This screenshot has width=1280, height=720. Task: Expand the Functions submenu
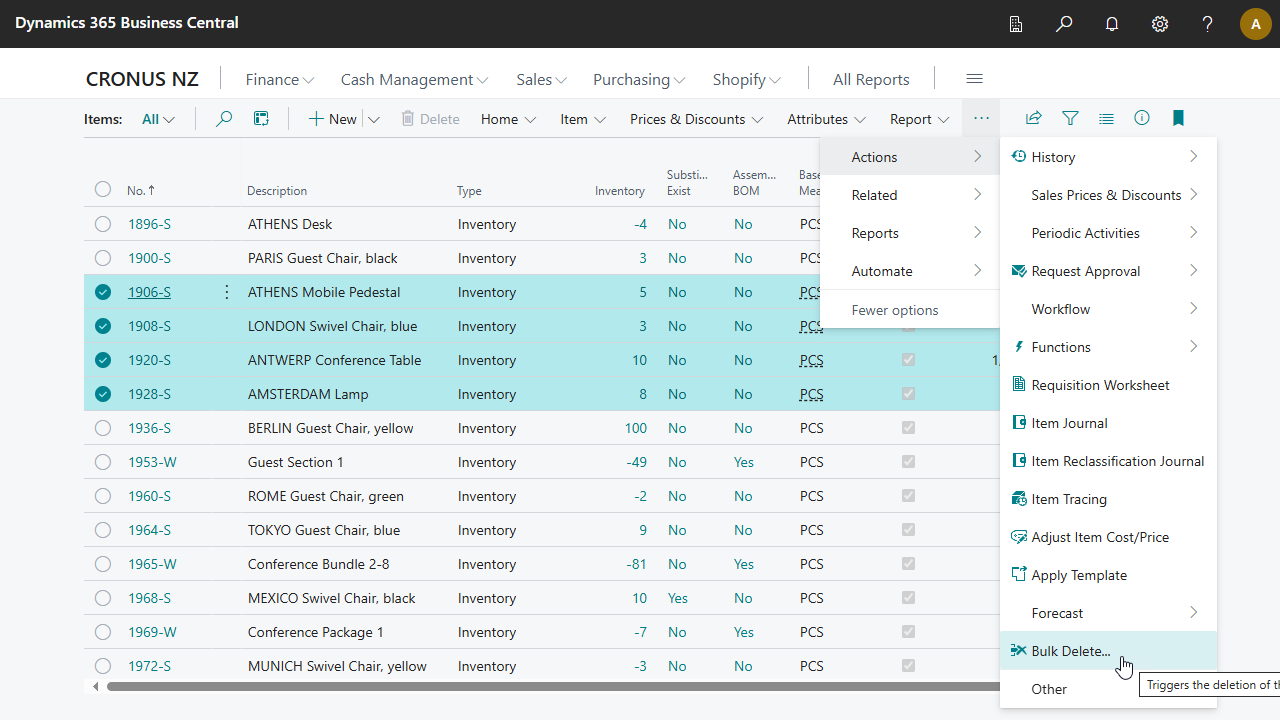point(1108,347)
